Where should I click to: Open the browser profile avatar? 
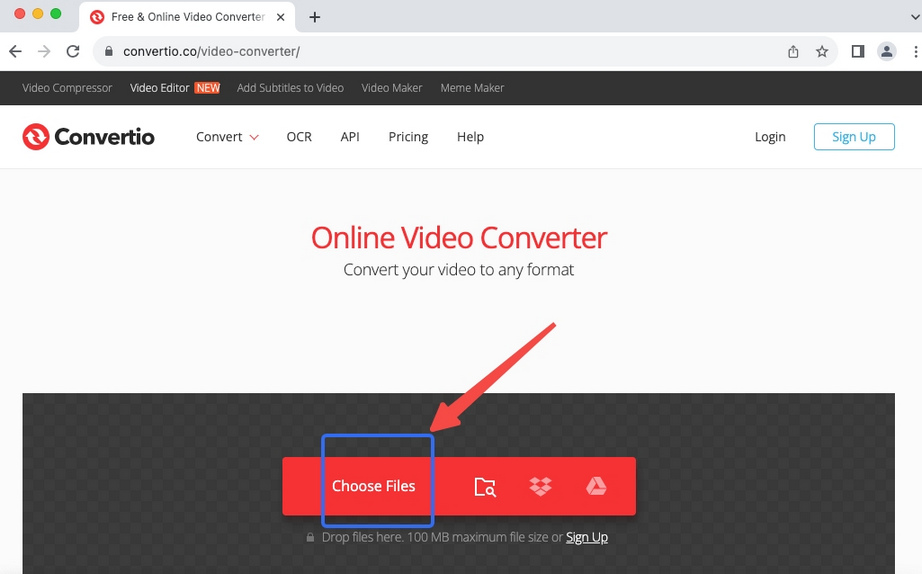tap(887, 52)
